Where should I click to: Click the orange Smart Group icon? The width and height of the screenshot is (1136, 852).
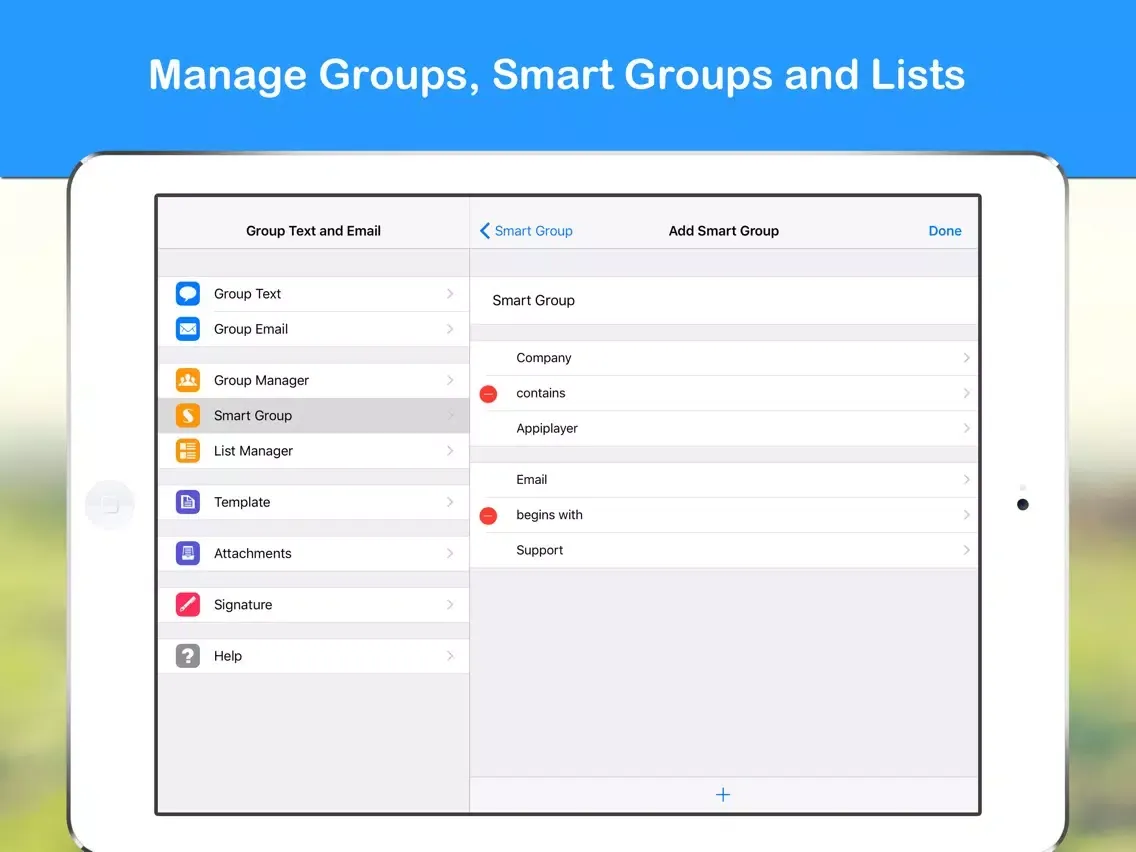coord(188,416)
